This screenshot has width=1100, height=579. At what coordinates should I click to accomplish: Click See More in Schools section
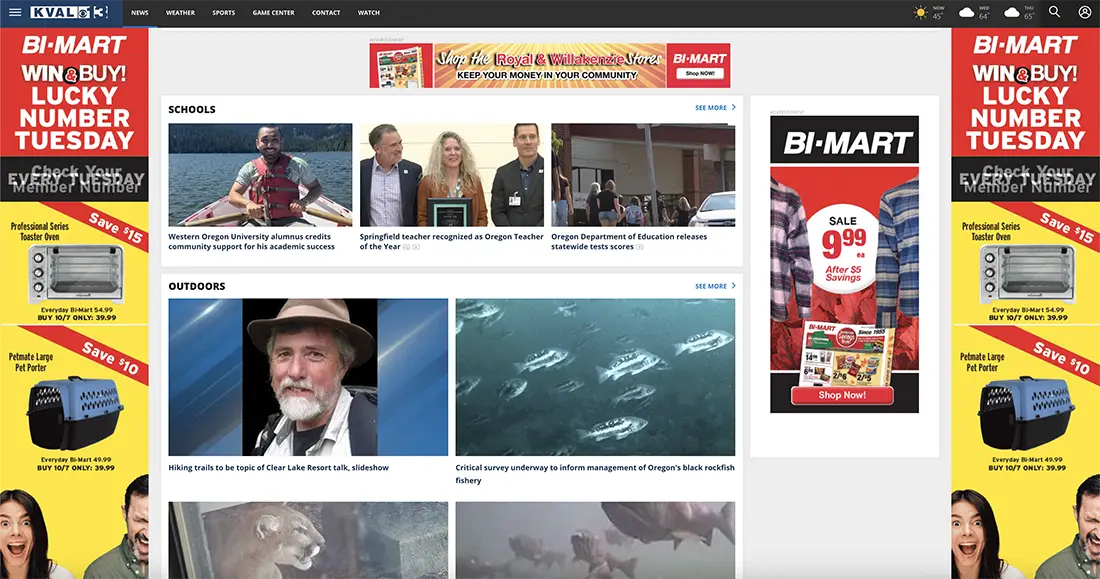(715, 108)
